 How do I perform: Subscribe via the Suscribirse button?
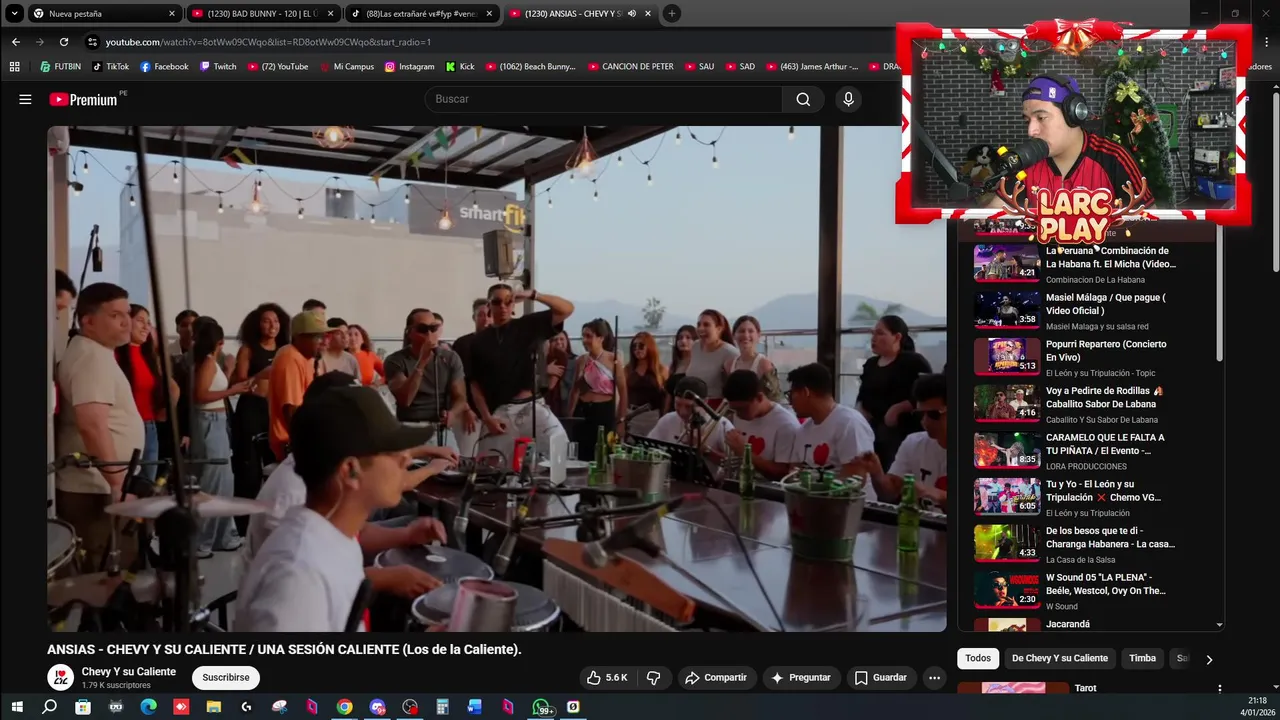click(226, 677)
